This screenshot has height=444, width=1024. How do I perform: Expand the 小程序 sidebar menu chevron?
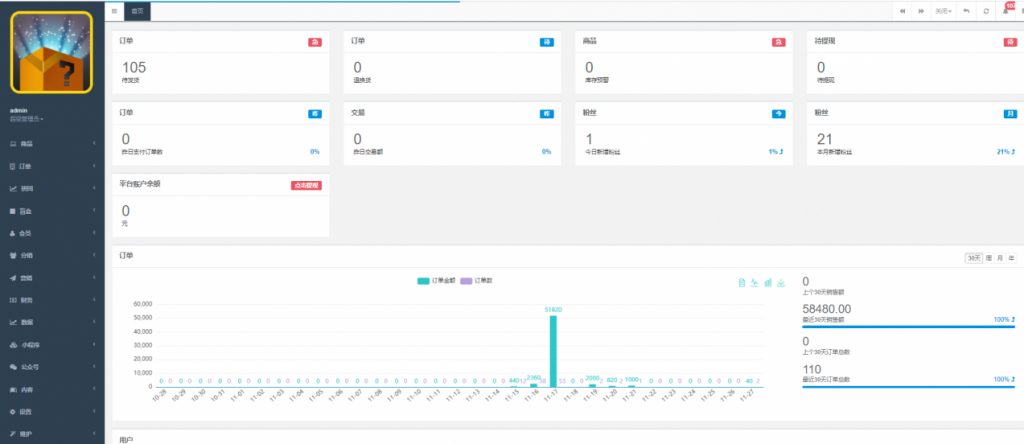click(94, 345)
